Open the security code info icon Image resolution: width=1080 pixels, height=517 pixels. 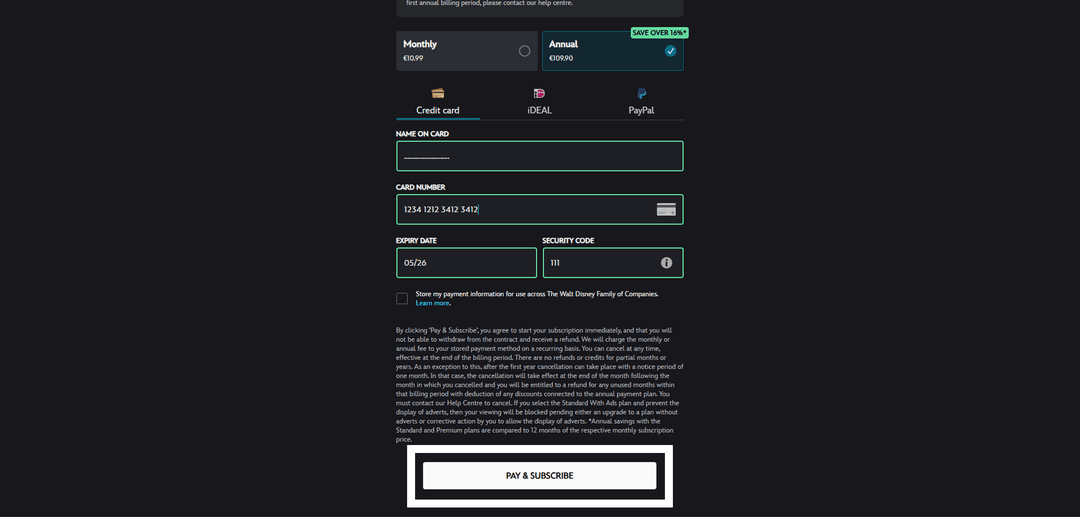tap(666, 263)
